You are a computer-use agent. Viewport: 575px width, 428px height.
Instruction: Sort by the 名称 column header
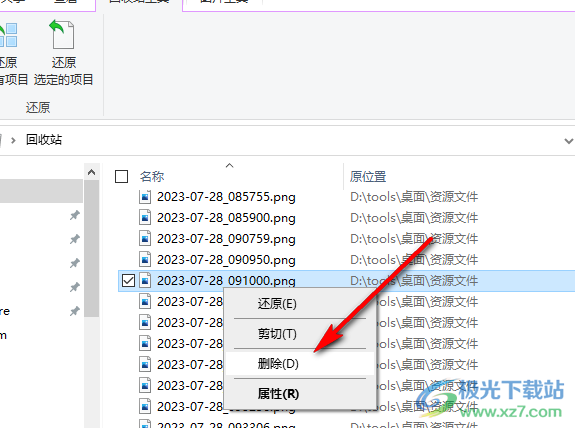(x=152, y=177)
